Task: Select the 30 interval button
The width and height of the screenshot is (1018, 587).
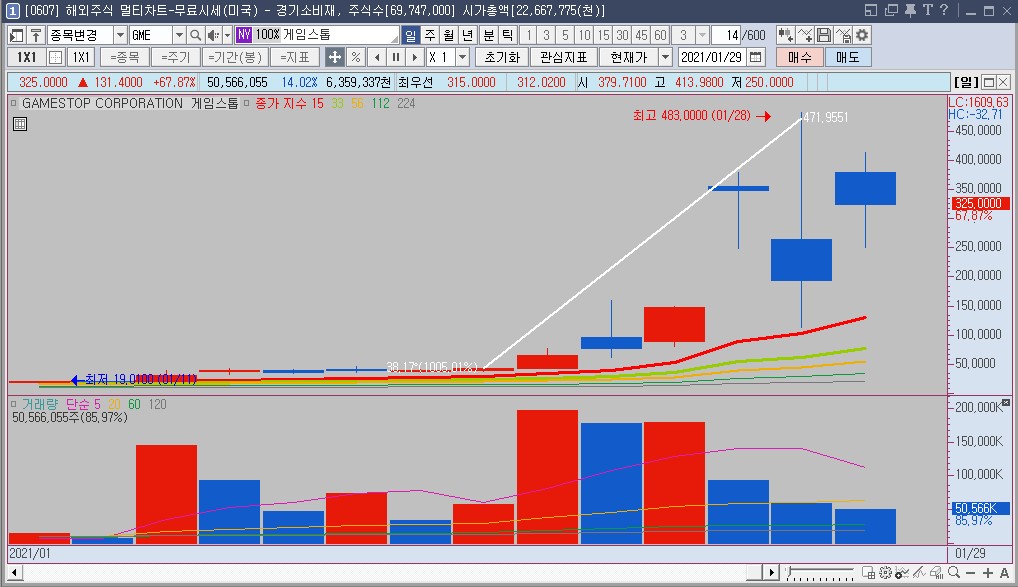Action: (x=623, y=35)
